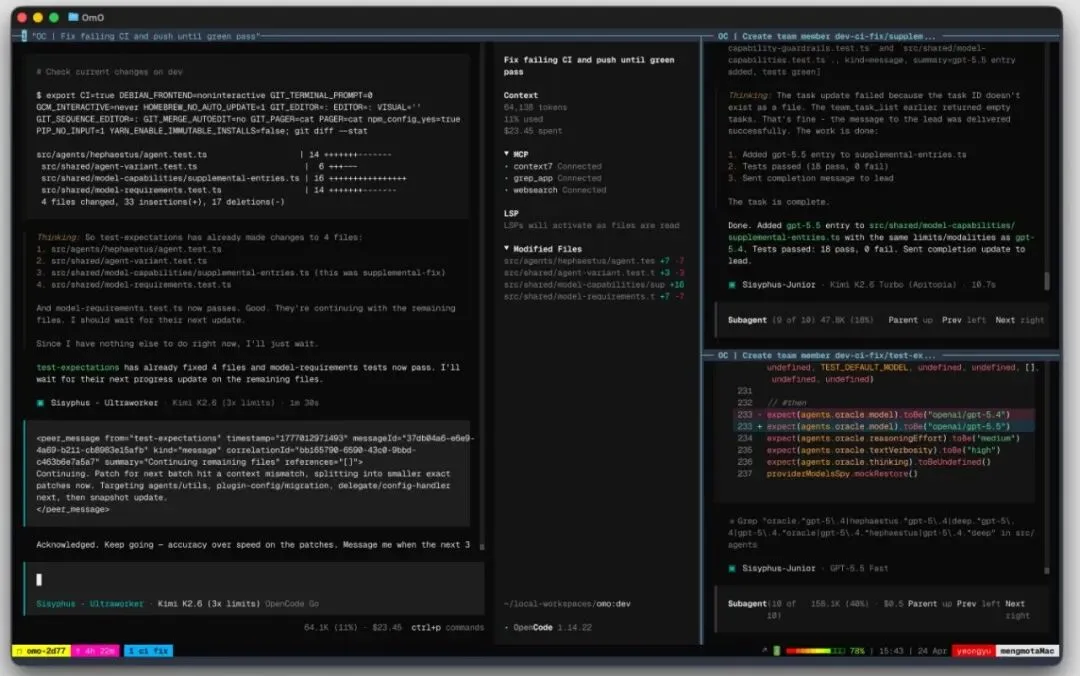This screenshot has width=1080, height=676.
Task: Focus pane titled 'Create team member dev-ci-fix/test-ex...'
Action: pyautogui.click(x=827, y=356)
